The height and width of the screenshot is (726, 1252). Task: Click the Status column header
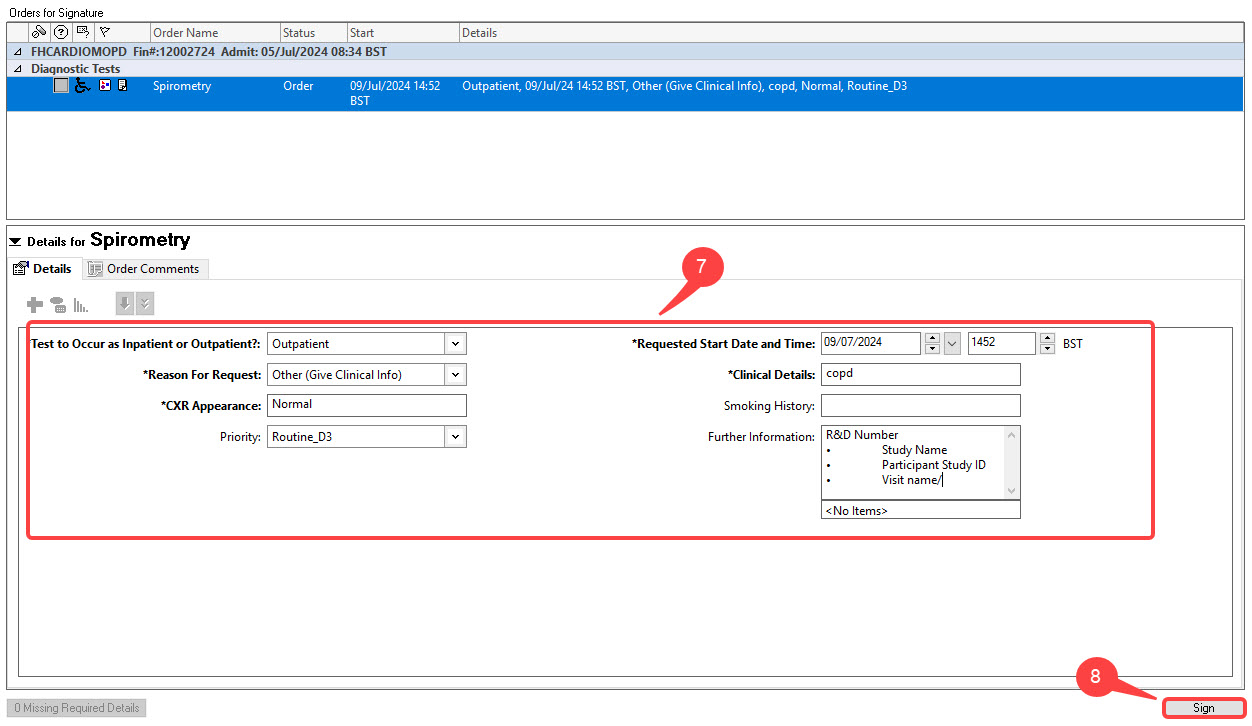pos(313,33)
